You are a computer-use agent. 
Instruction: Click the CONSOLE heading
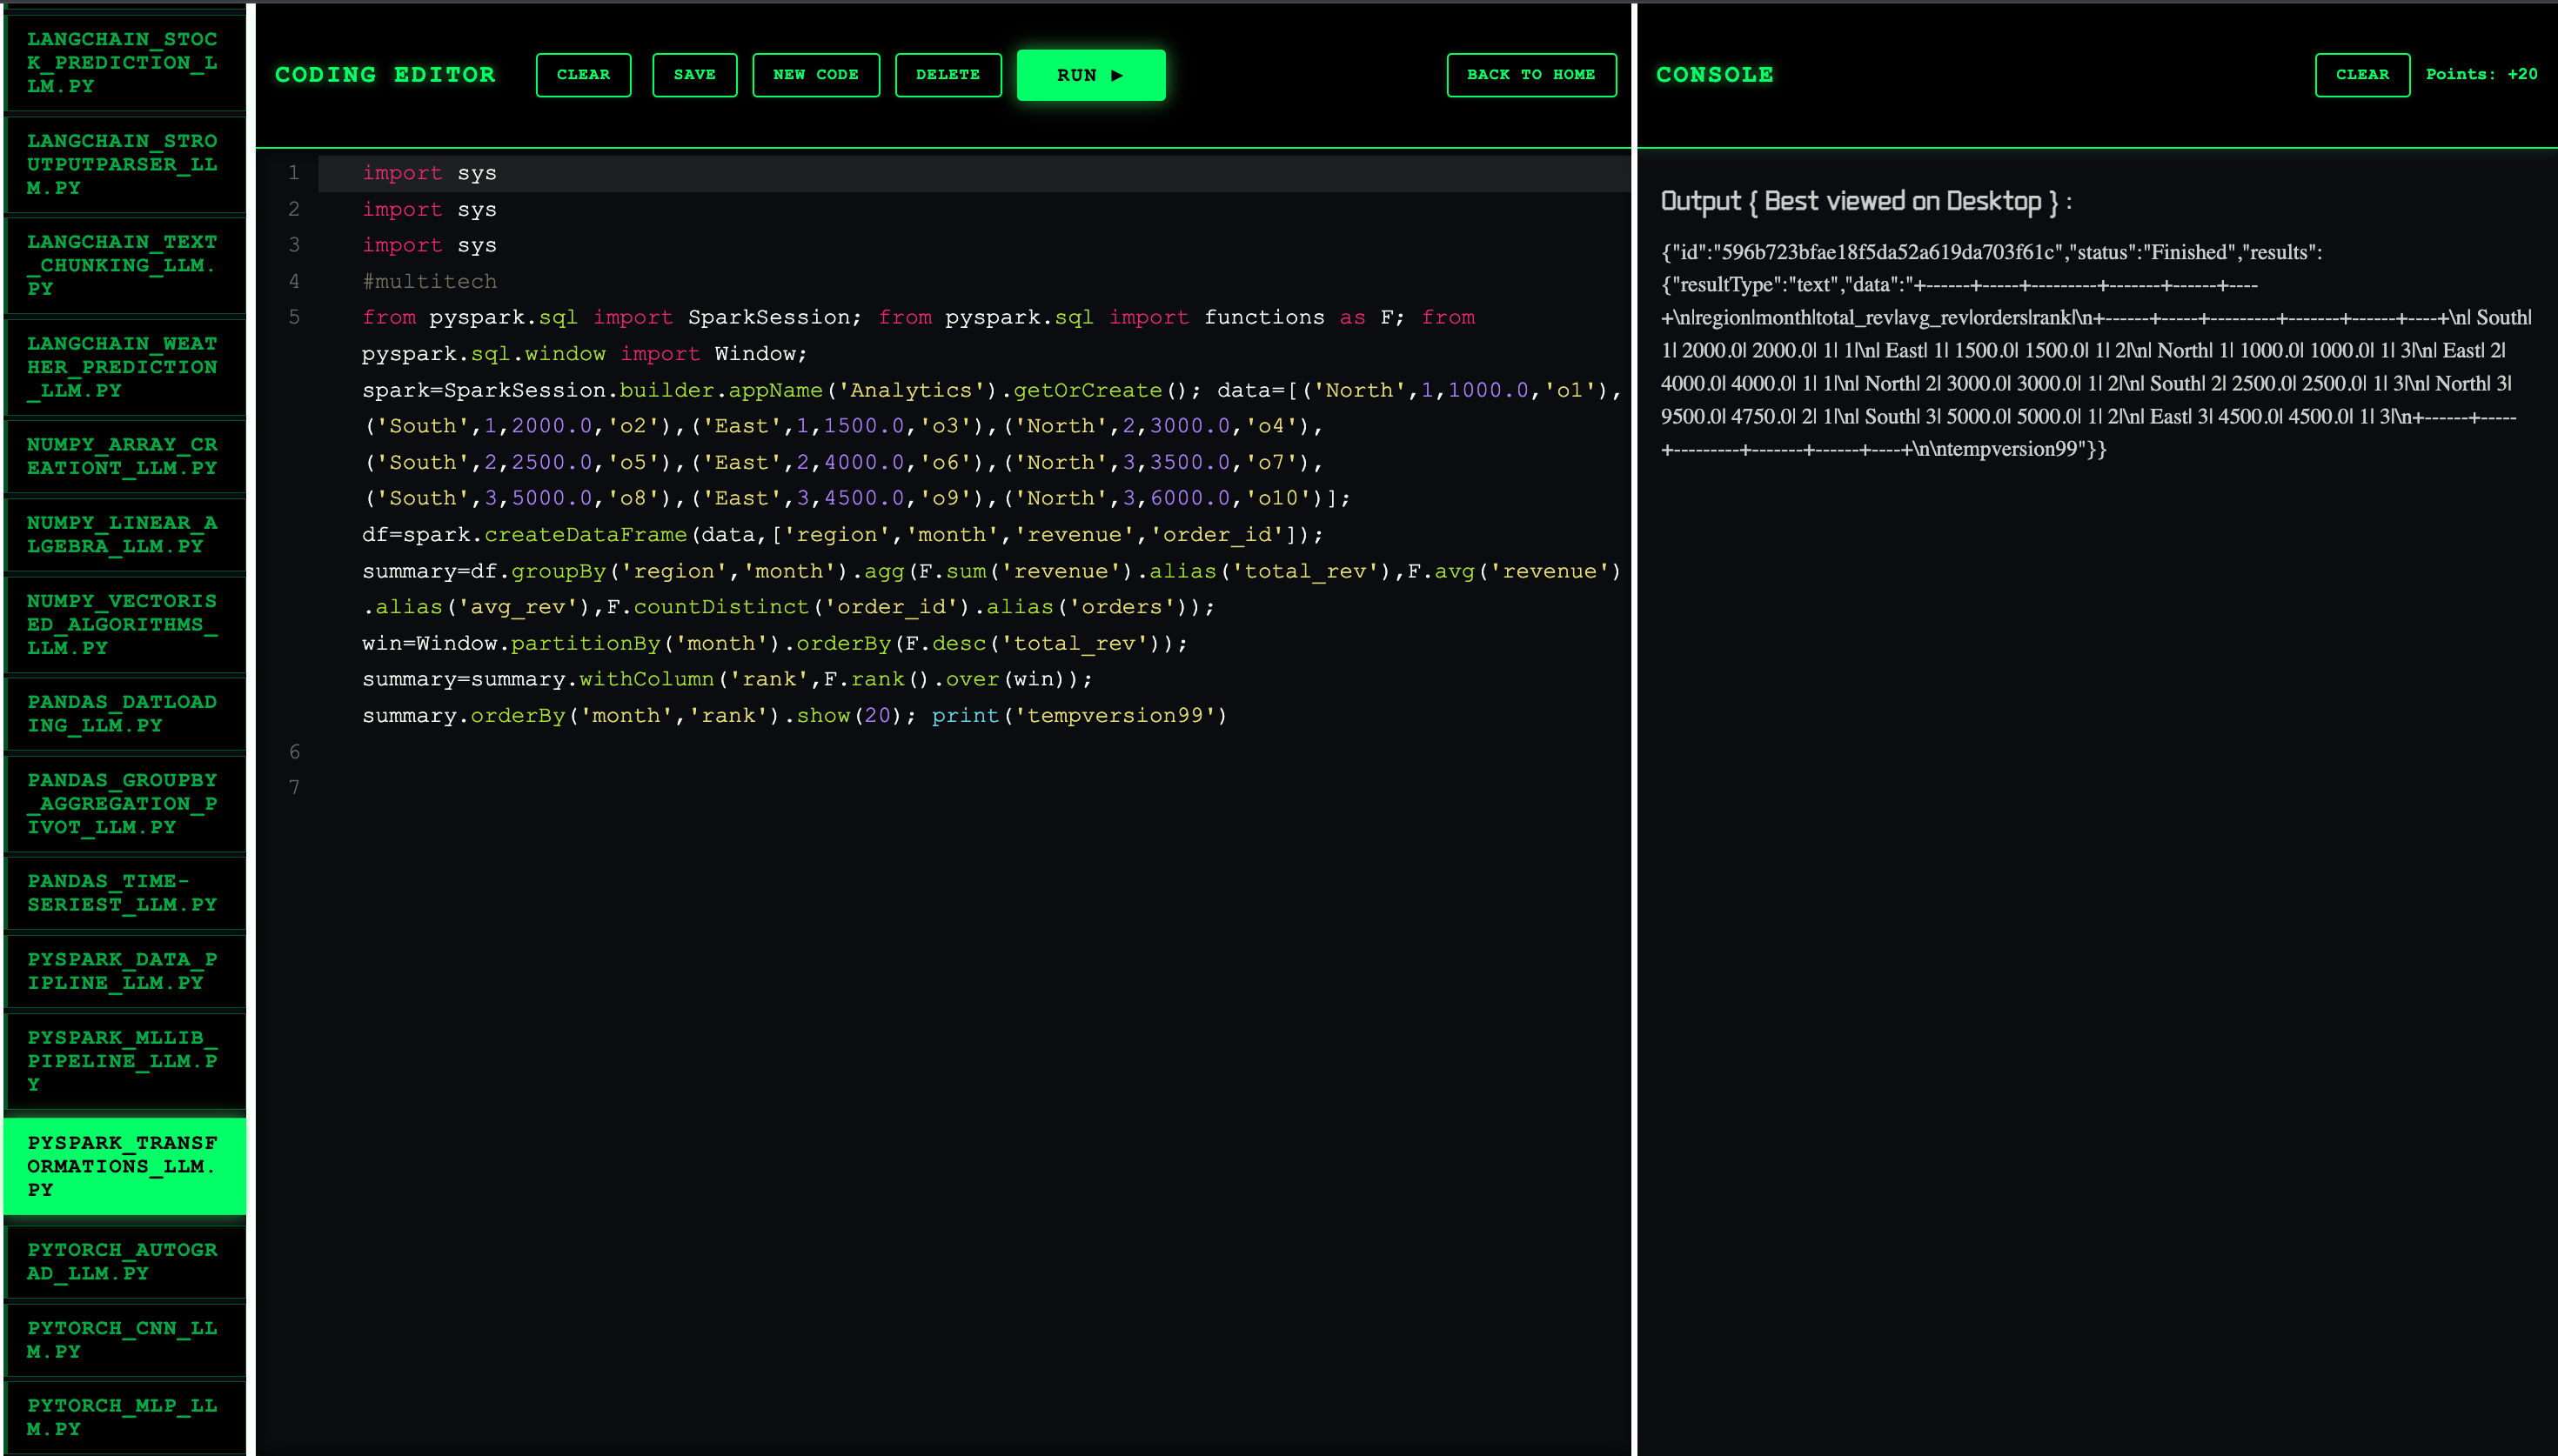1714,75
